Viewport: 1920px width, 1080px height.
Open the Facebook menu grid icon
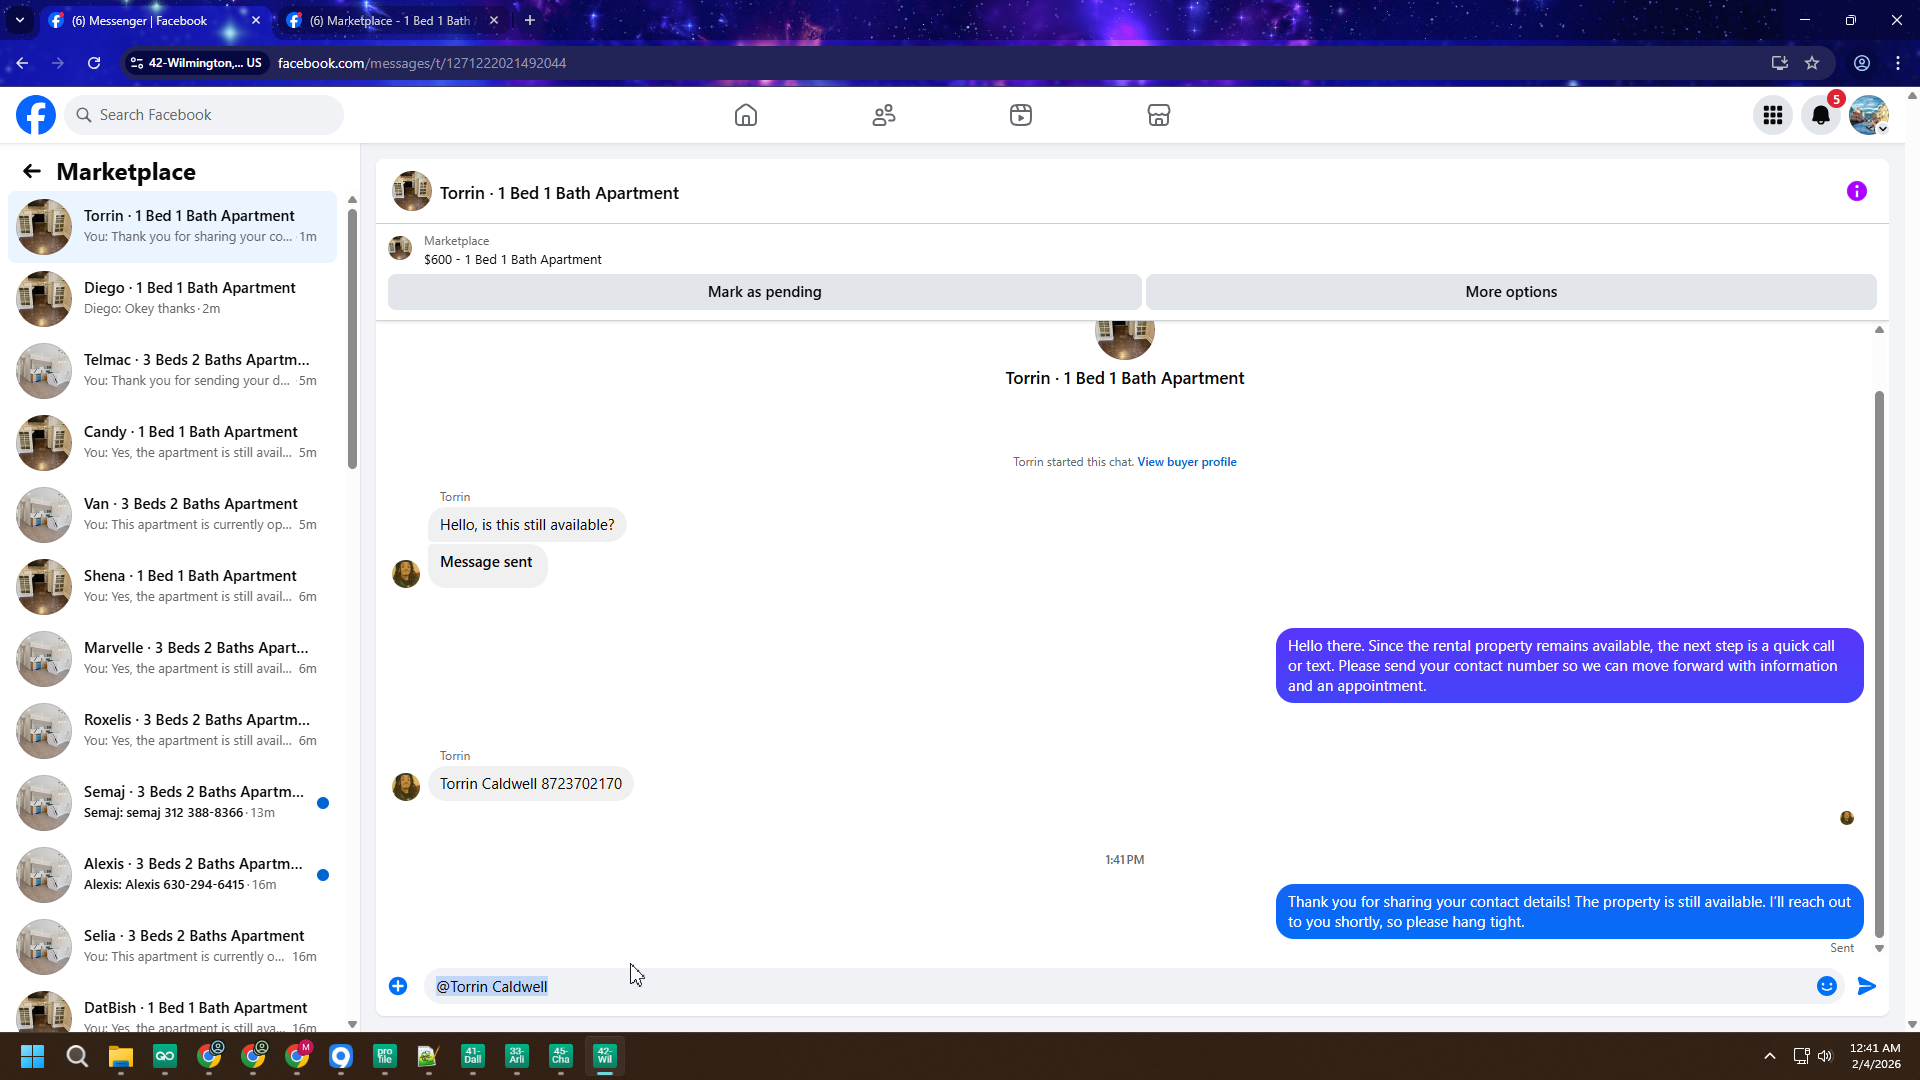[x=1772, y=115]
